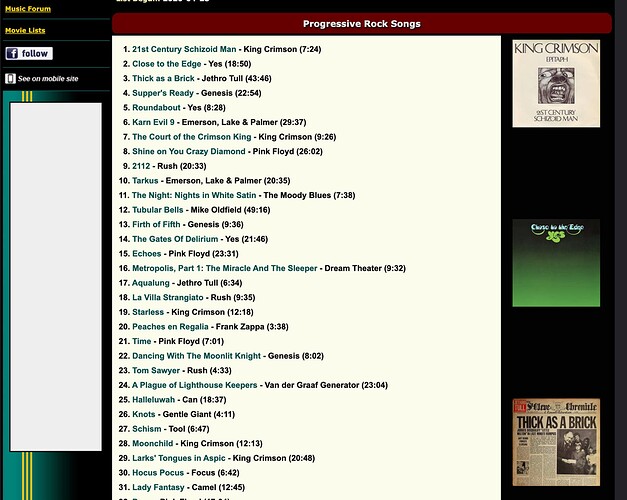The width and height of the screenshot is (627, 500).
Task: Click Focus (6:42) text
Action: [215, 473]
